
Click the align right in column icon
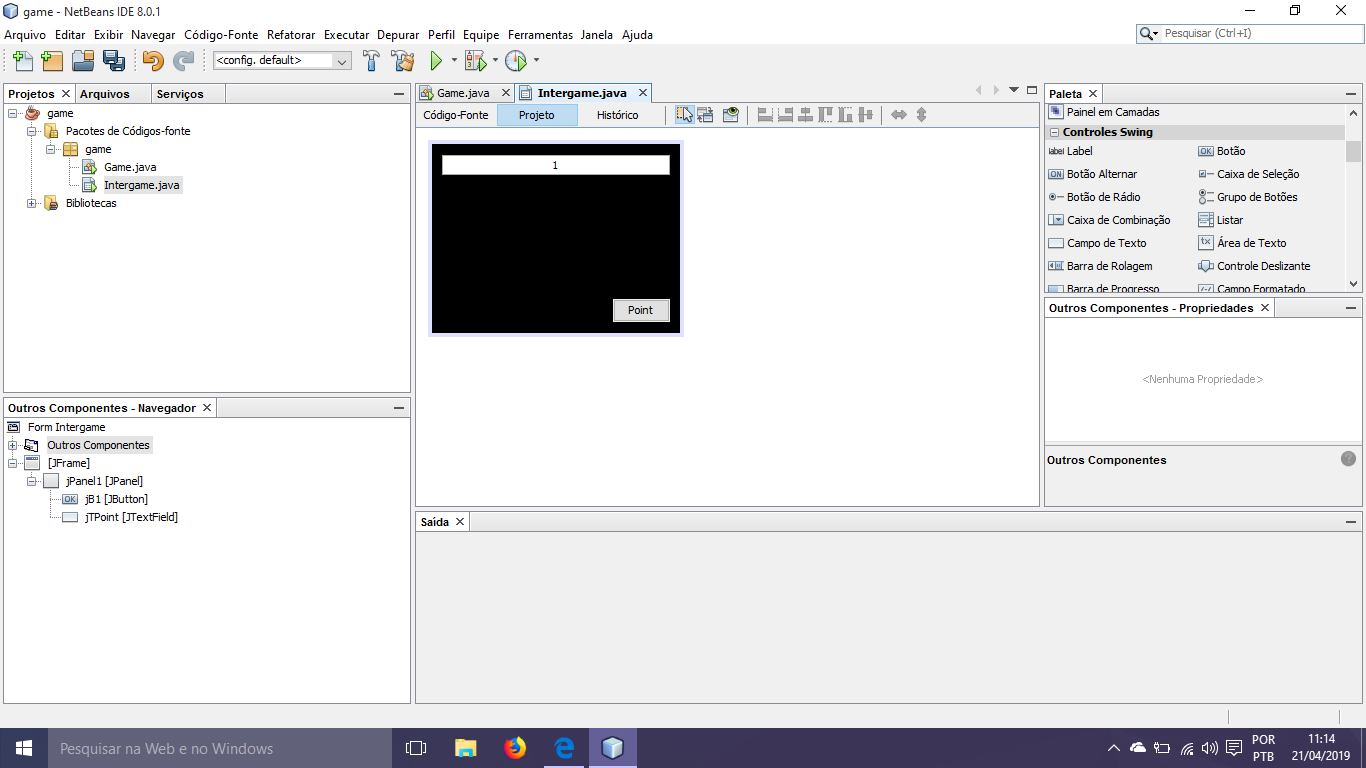[x=785, y=115]
